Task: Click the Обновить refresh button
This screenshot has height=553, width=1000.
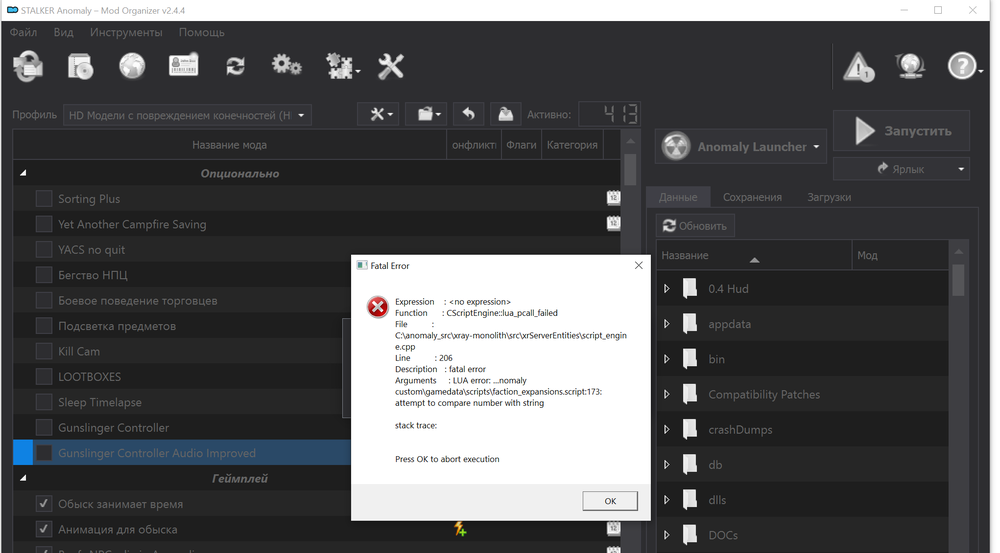Action: click(x=696, y=226)
